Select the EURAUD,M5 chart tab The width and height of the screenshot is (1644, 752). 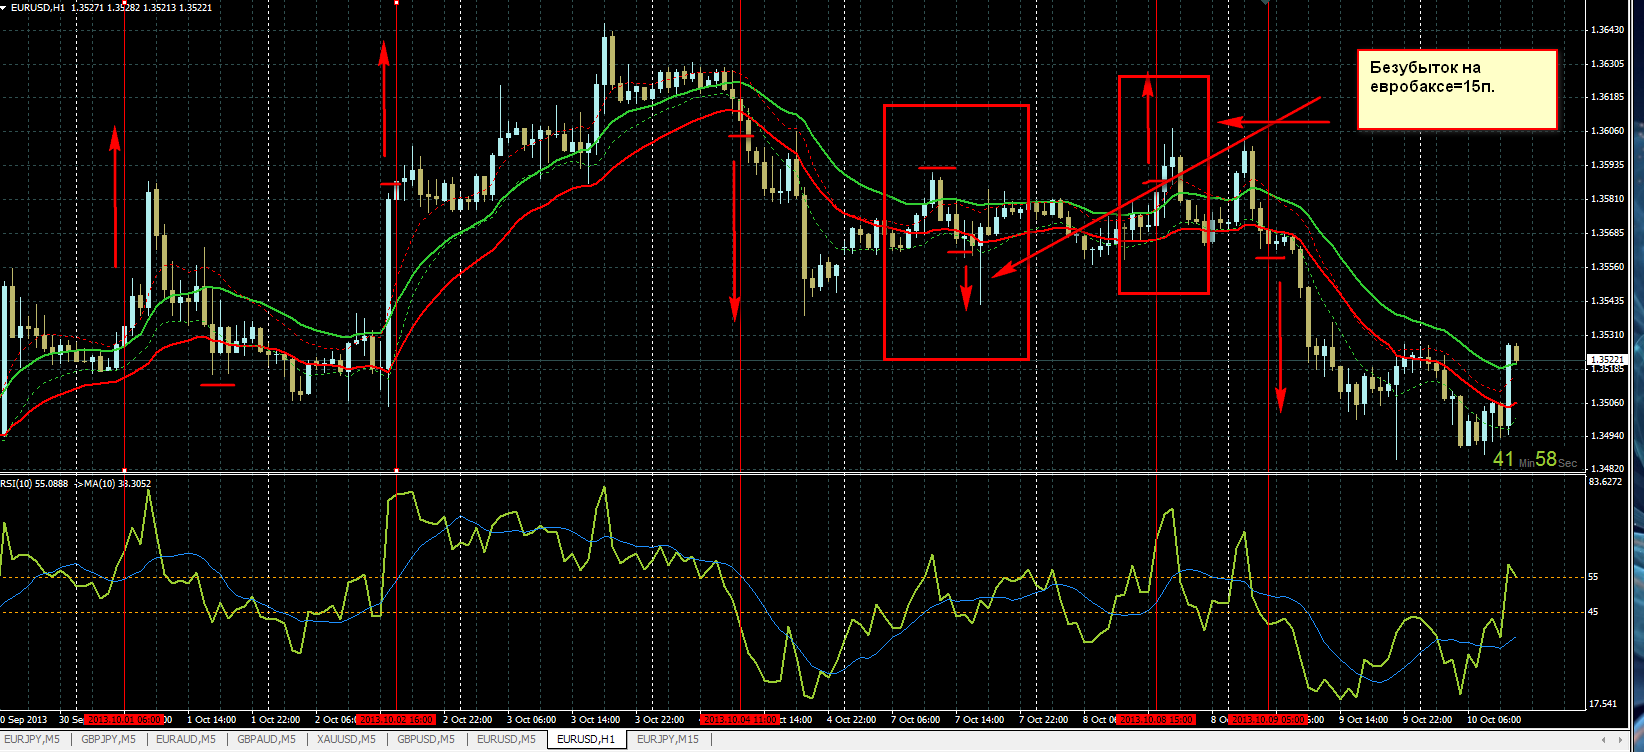[x=186, y=740]
